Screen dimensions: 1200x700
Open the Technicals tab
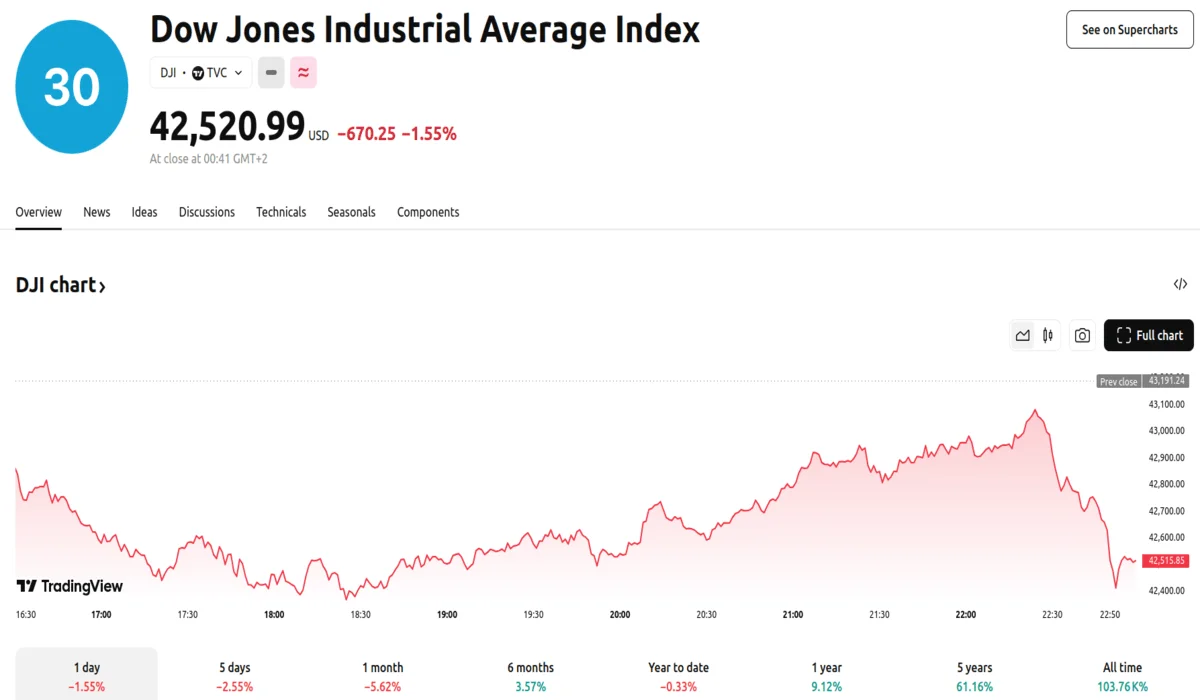click(281, 212)
